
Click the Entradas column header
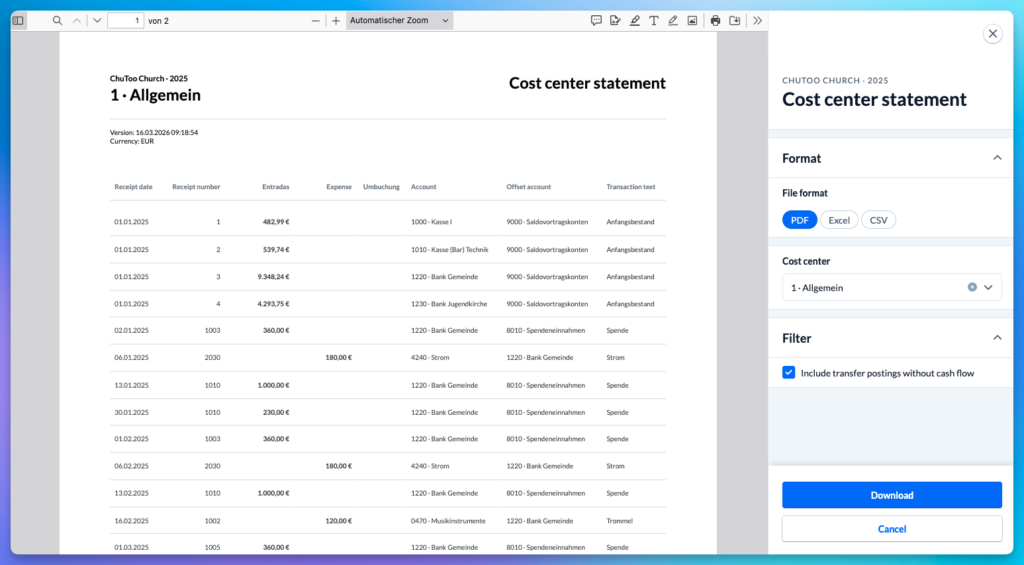point(276,187)
